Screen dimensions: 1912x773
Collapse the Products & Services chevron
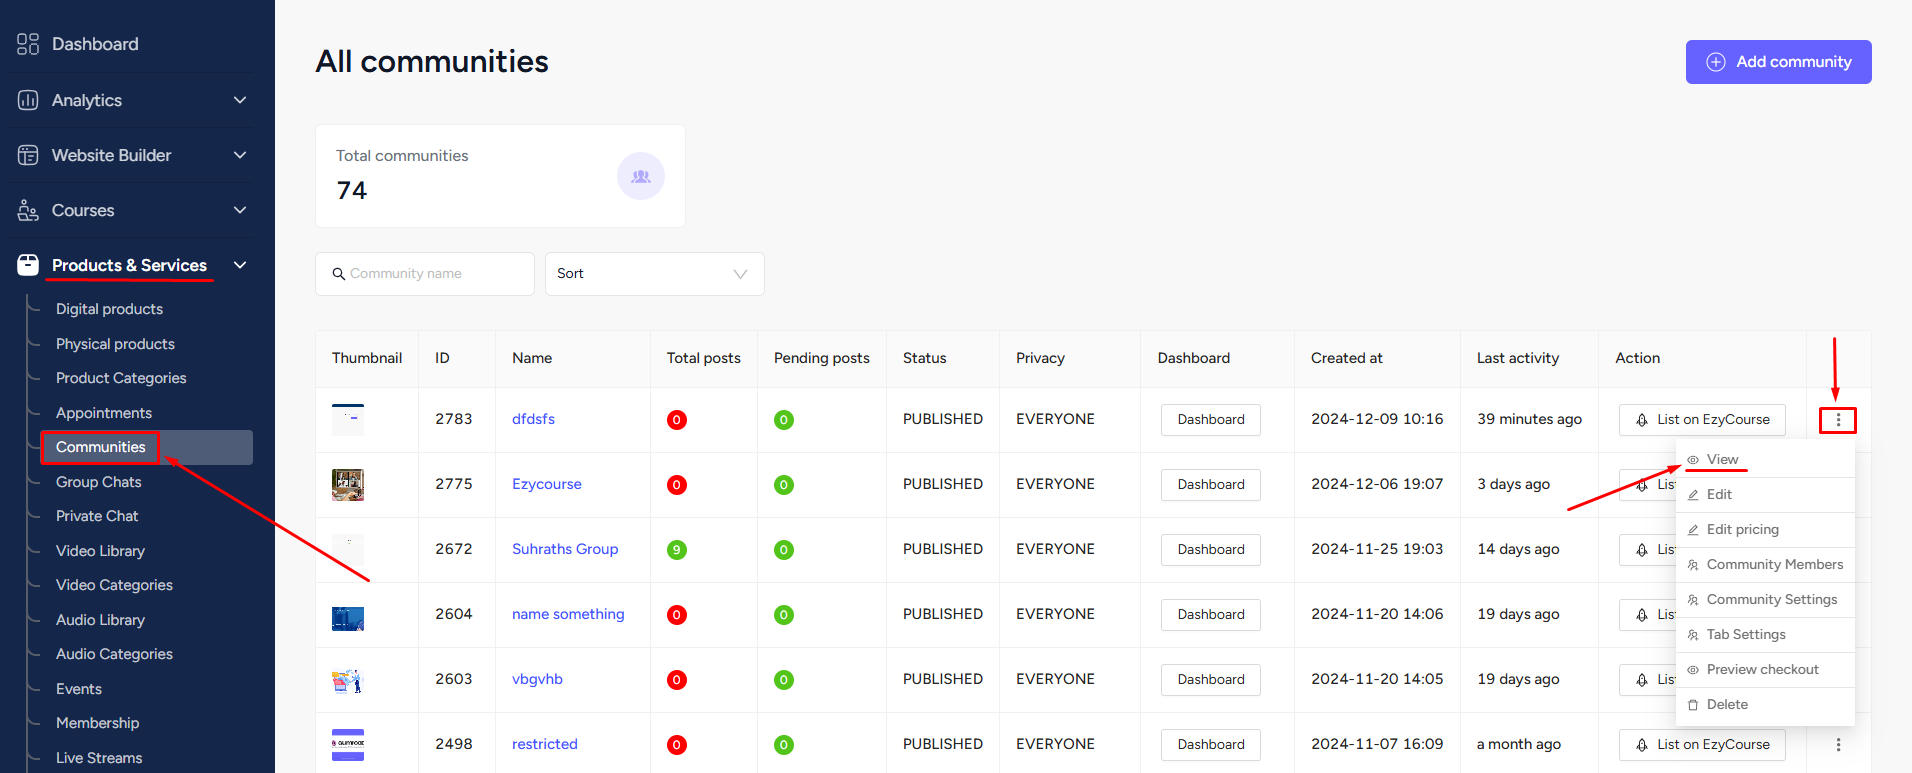point(240,265)
